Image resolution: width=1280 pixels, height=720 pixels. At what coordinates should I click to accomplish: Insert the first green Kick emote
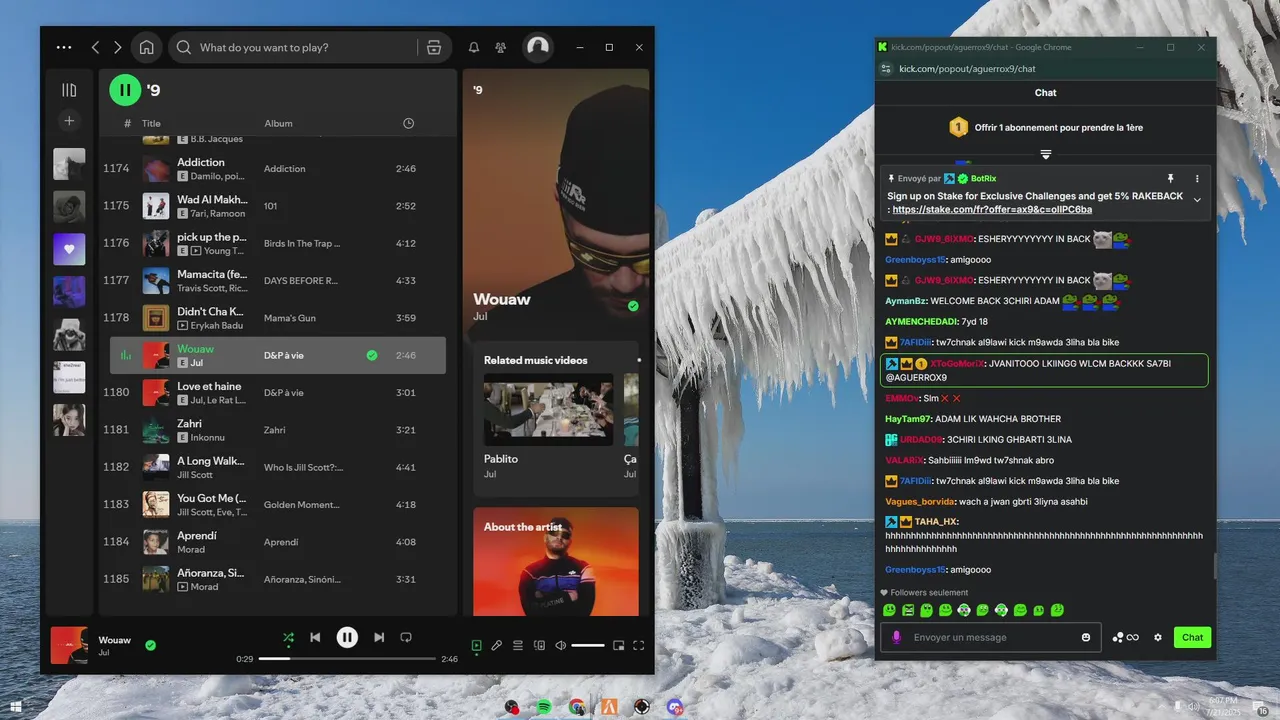coord(889,610)
